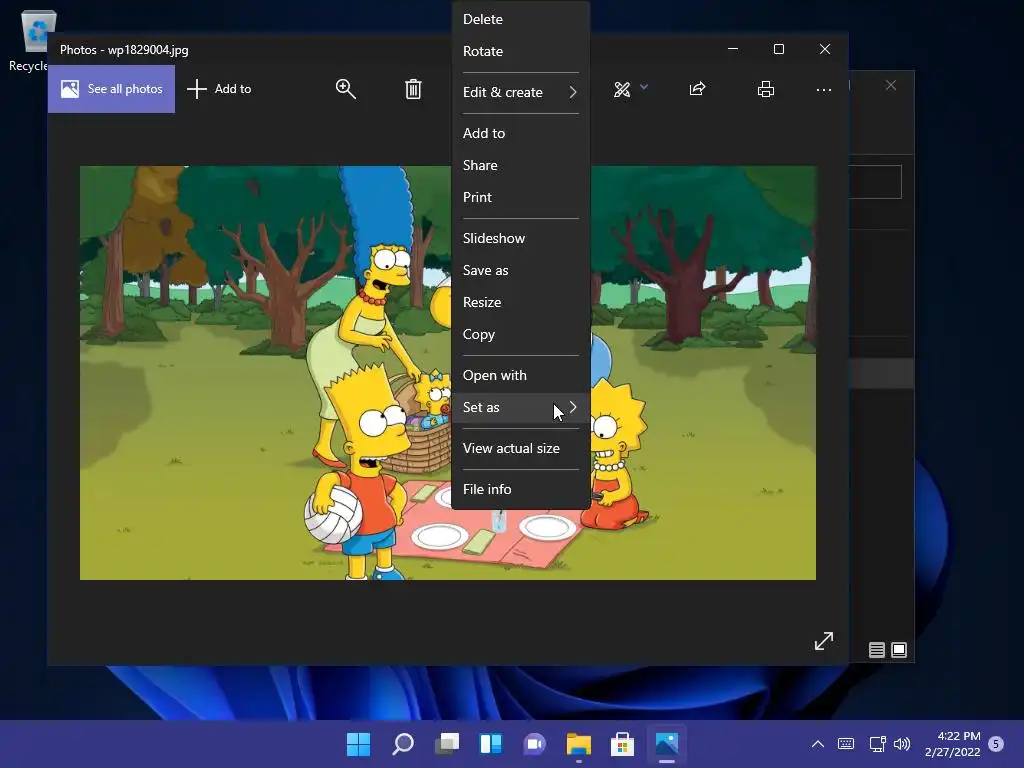Click the Photos app taskbar icon
This screenshot has width=1024, height=768.
tap(667, 744)
